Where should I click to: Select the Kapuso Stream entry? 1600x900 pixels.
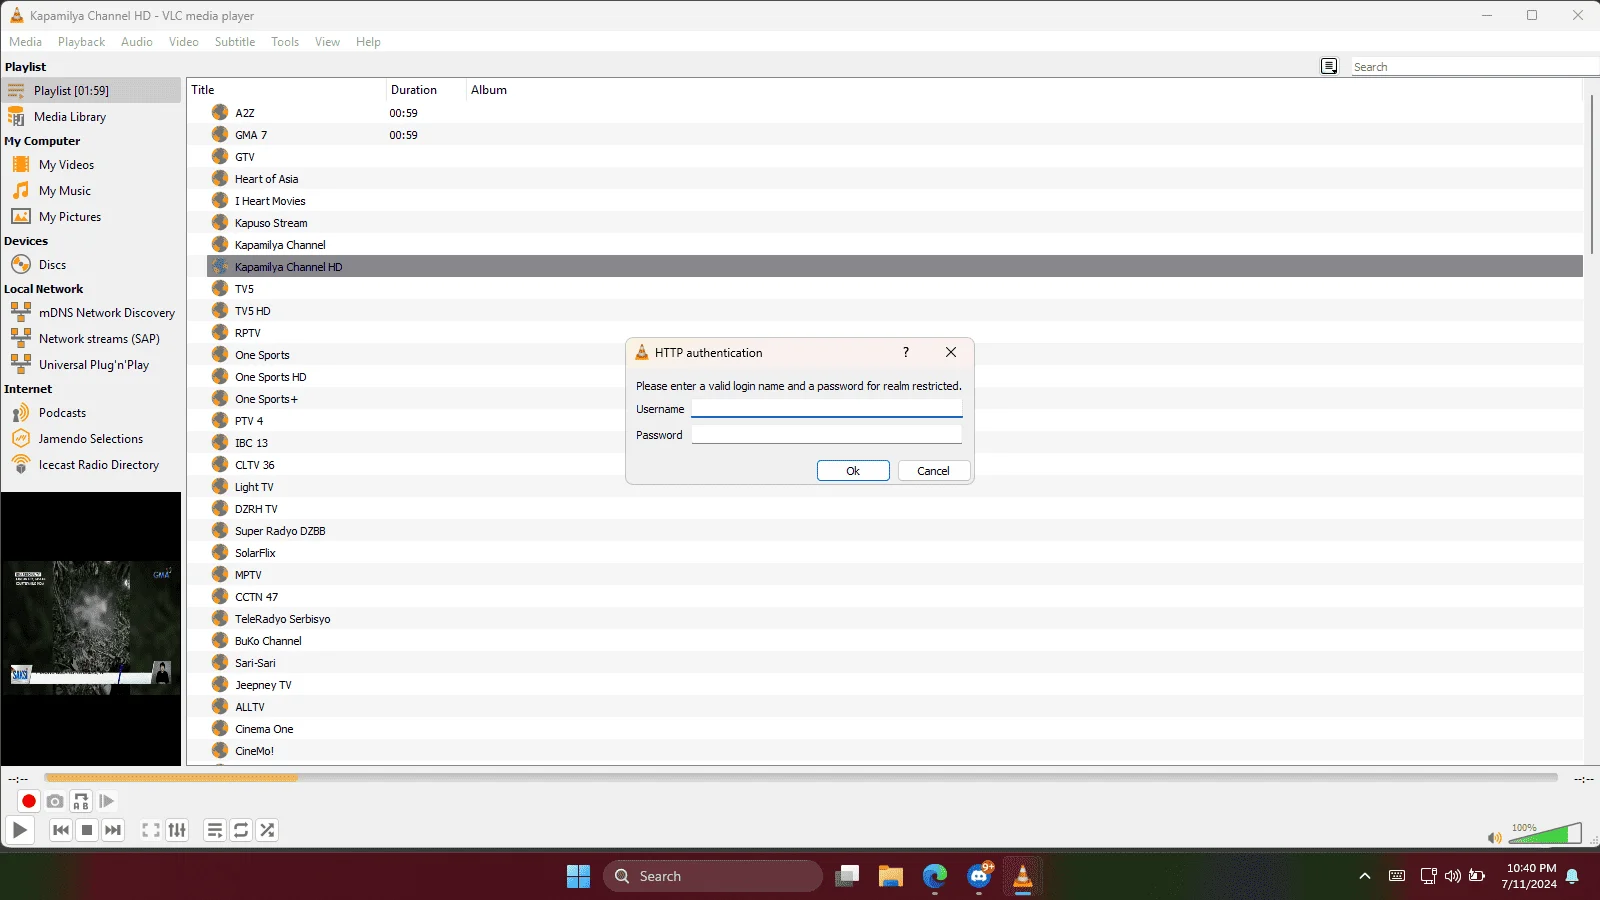click(x=895, y=223)
